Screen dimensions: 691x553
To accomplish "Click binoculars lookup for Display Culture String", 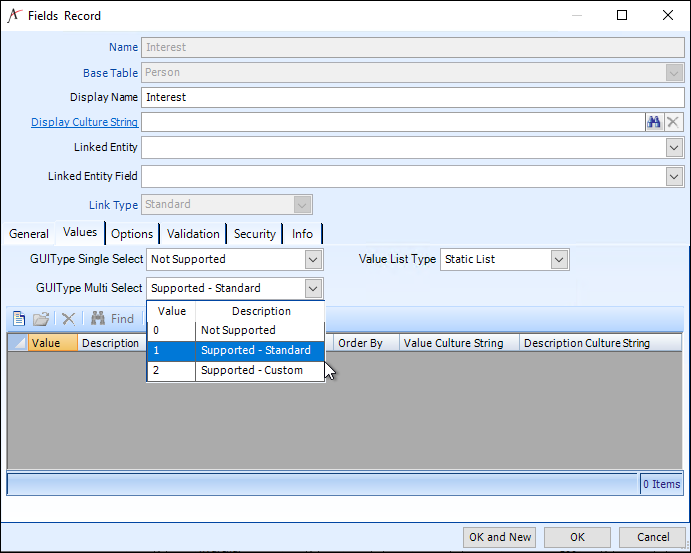I will point(654,122).
